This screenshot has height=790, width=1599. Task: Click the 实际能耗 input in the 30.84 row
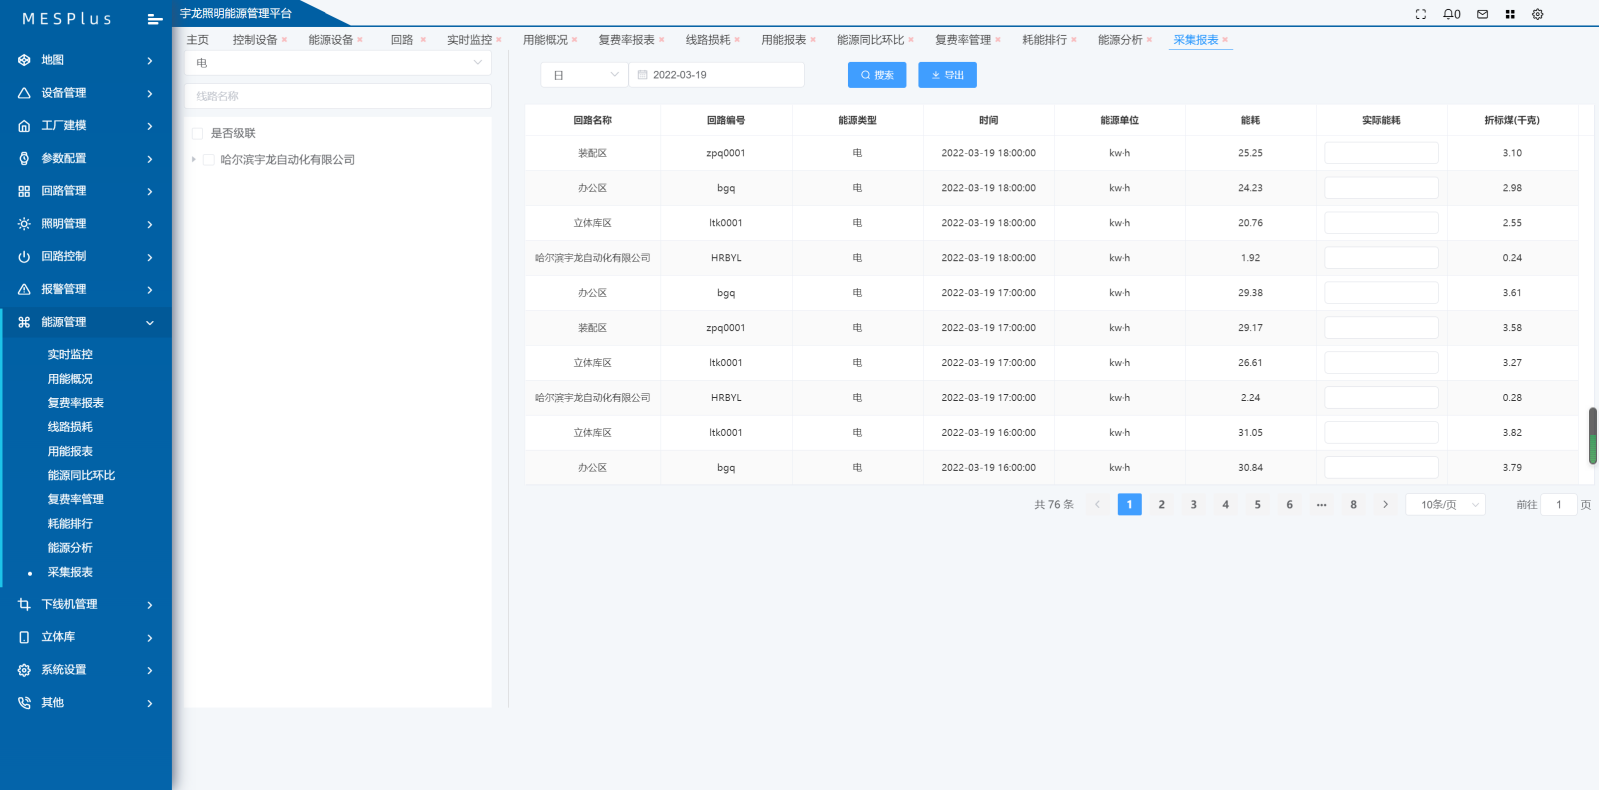pos(1381,468)
